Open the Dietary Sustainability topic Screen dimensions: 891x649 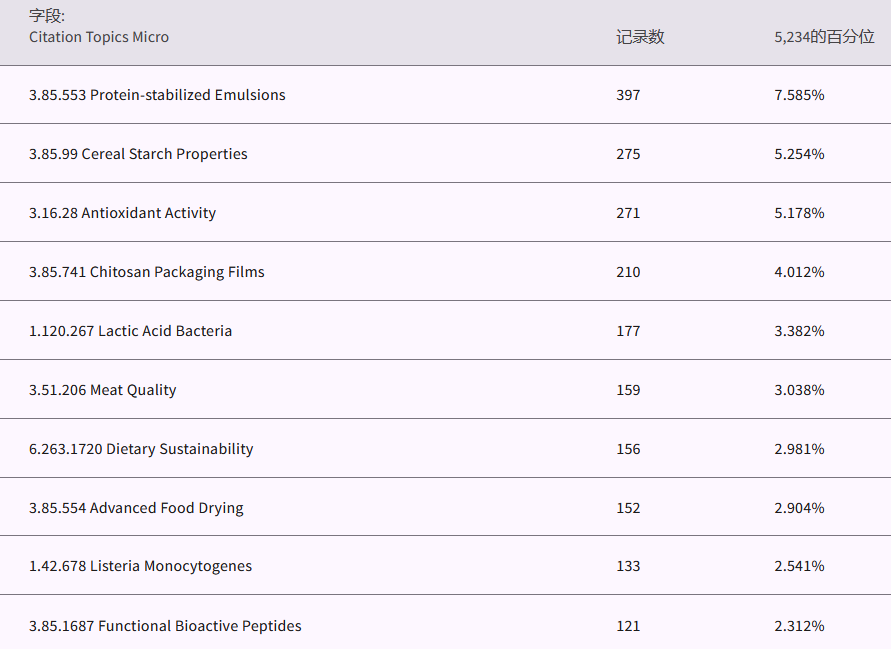click(141, 449)
